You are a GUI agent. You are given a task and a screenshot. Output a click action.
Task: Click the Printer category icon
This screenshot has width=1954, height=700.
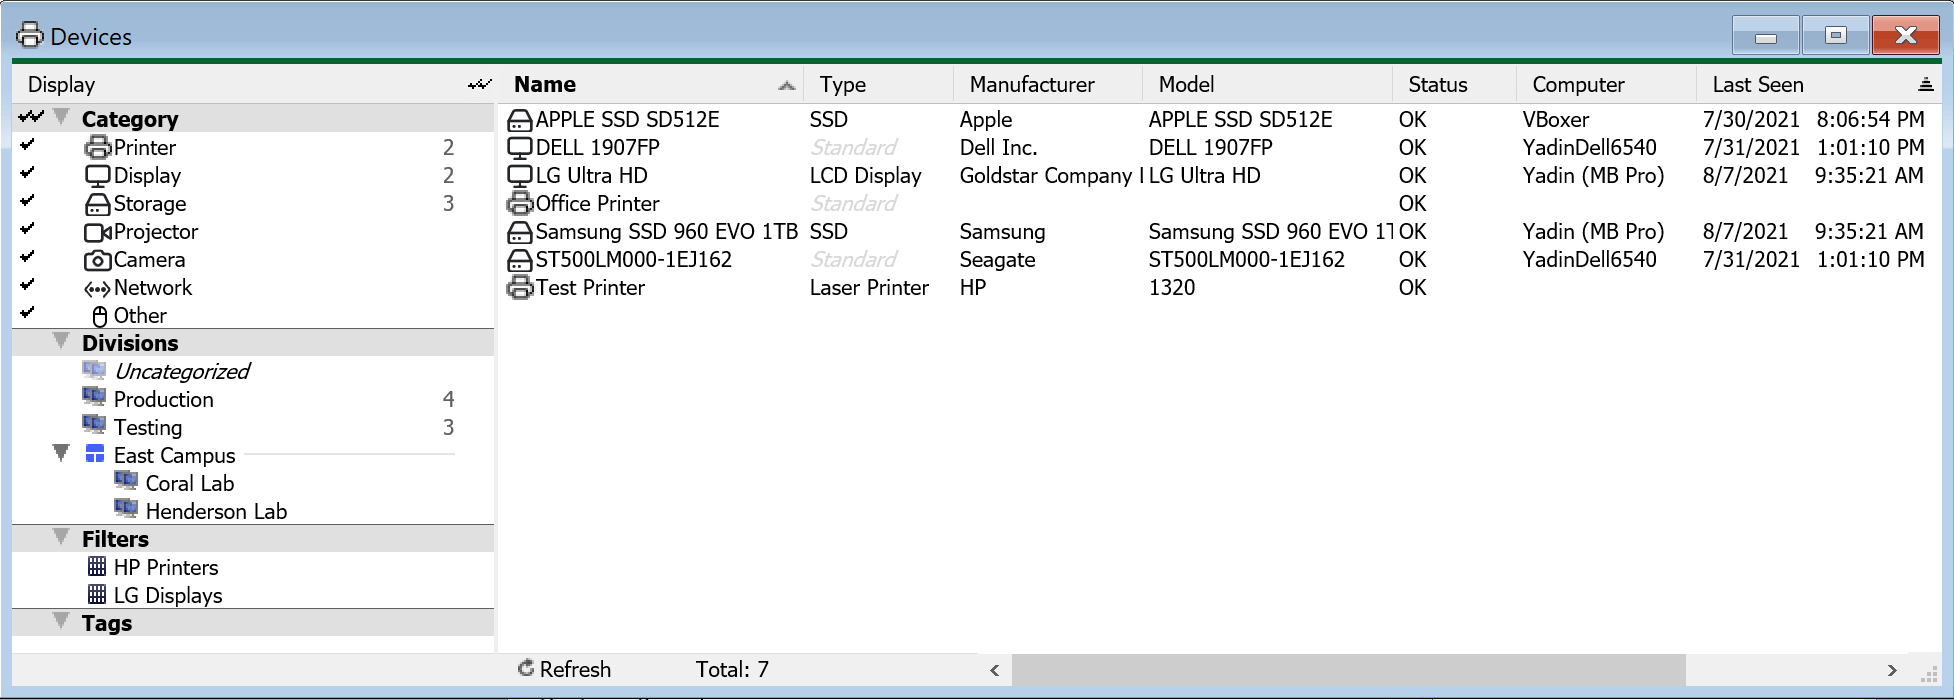(98, 148)
